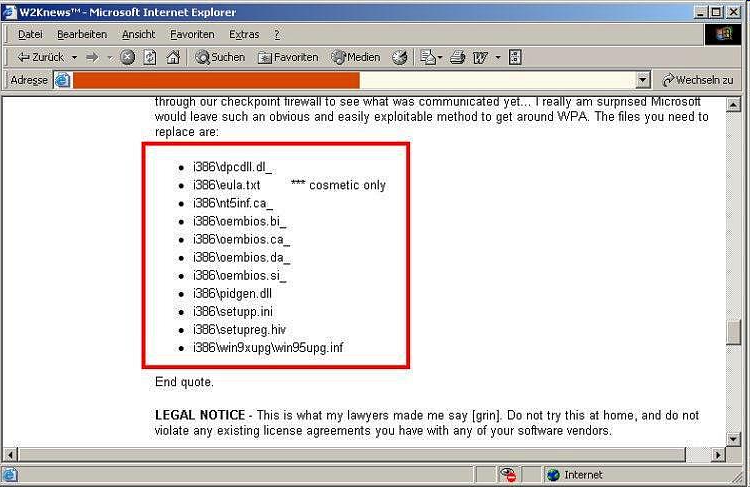
Task: Open the Favoriten menu
Action: point(192,34)
